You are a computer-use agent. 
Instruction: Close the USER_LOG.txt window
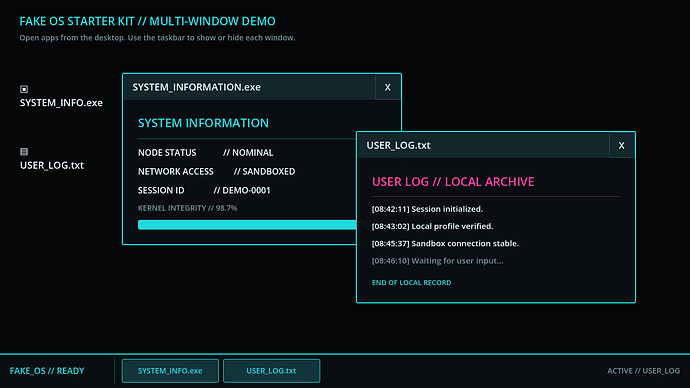click(622, 145)
